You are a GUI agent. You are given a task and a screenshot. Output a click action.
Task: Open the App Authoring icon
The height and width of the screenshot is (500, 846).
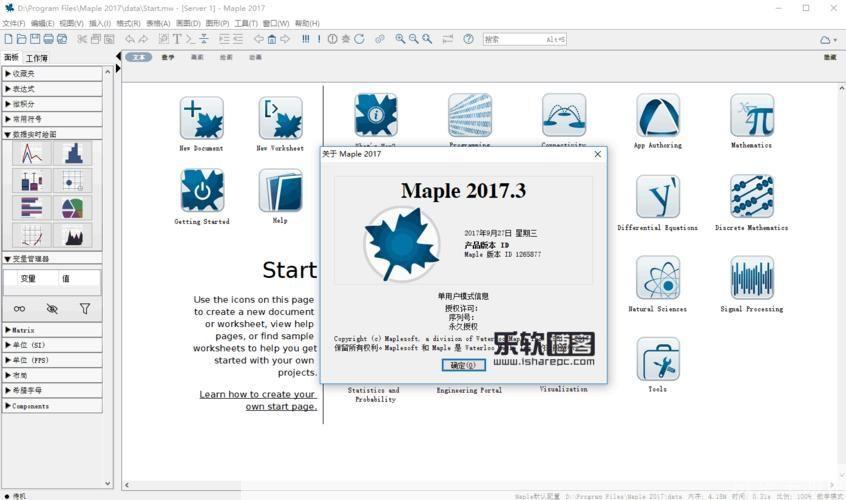click(658, 115)
